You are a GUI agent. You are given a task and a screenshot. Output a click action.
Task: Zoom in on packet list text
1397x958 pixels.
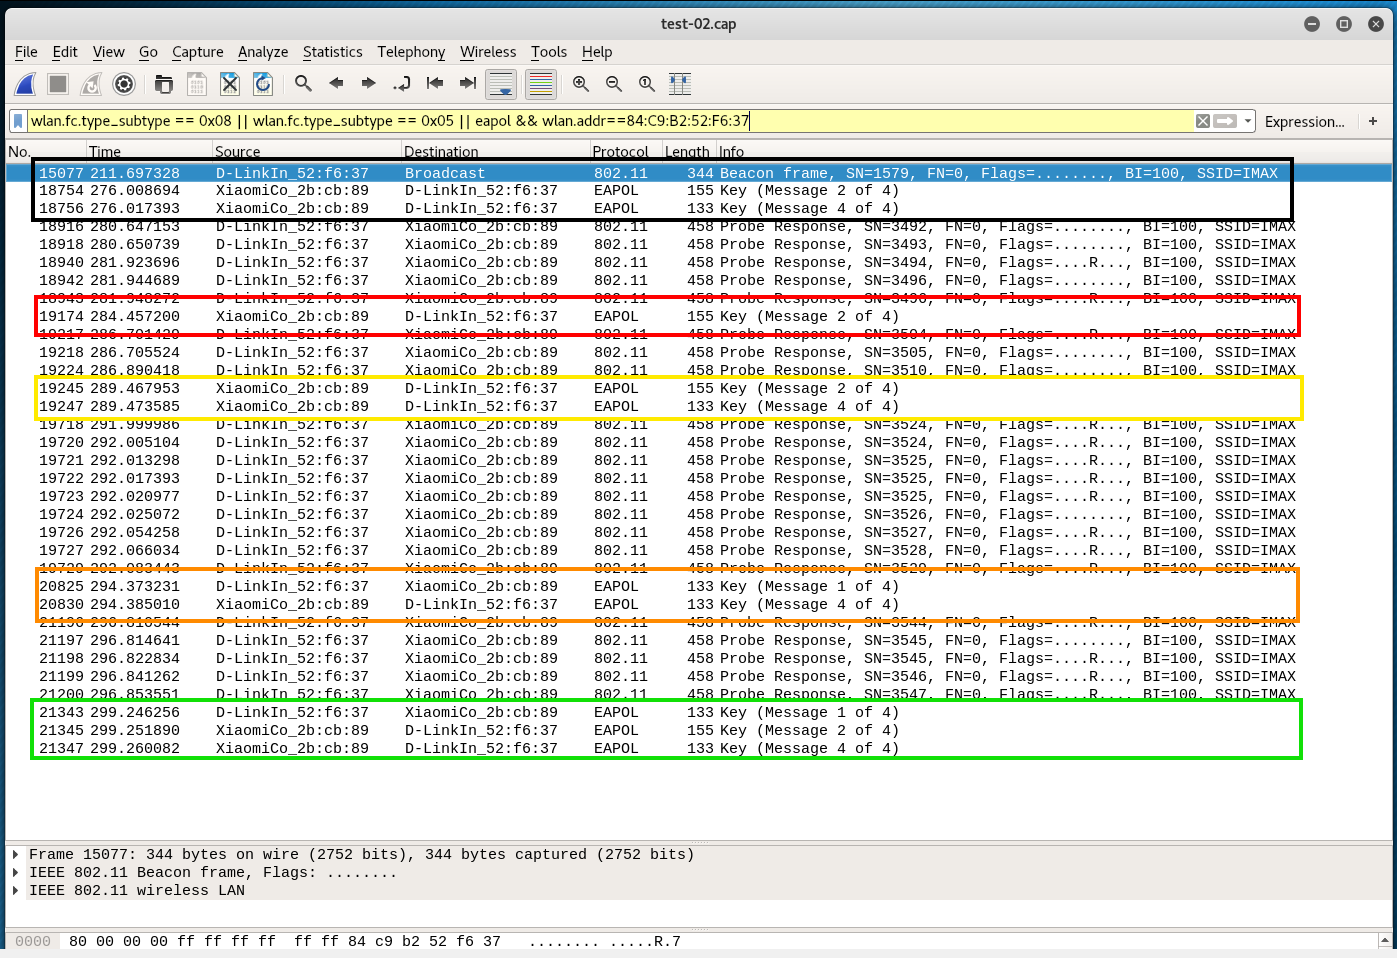[x=581, y=85]
